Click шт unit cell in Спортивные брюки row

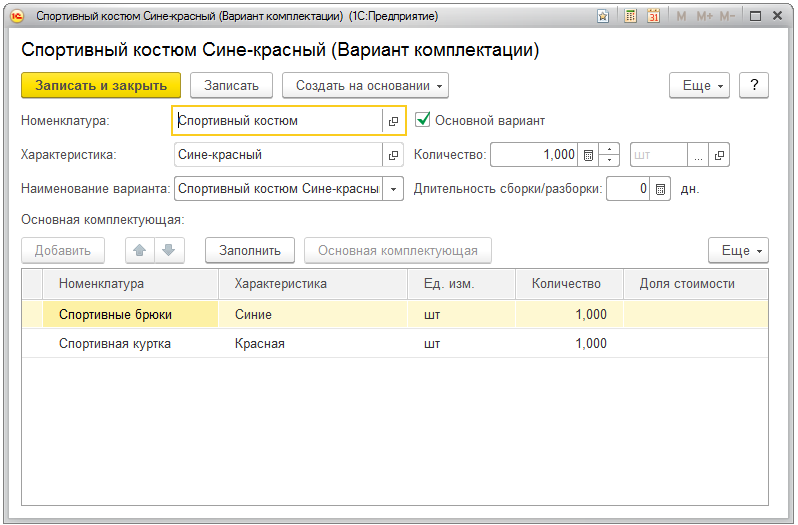coord(462,314)
